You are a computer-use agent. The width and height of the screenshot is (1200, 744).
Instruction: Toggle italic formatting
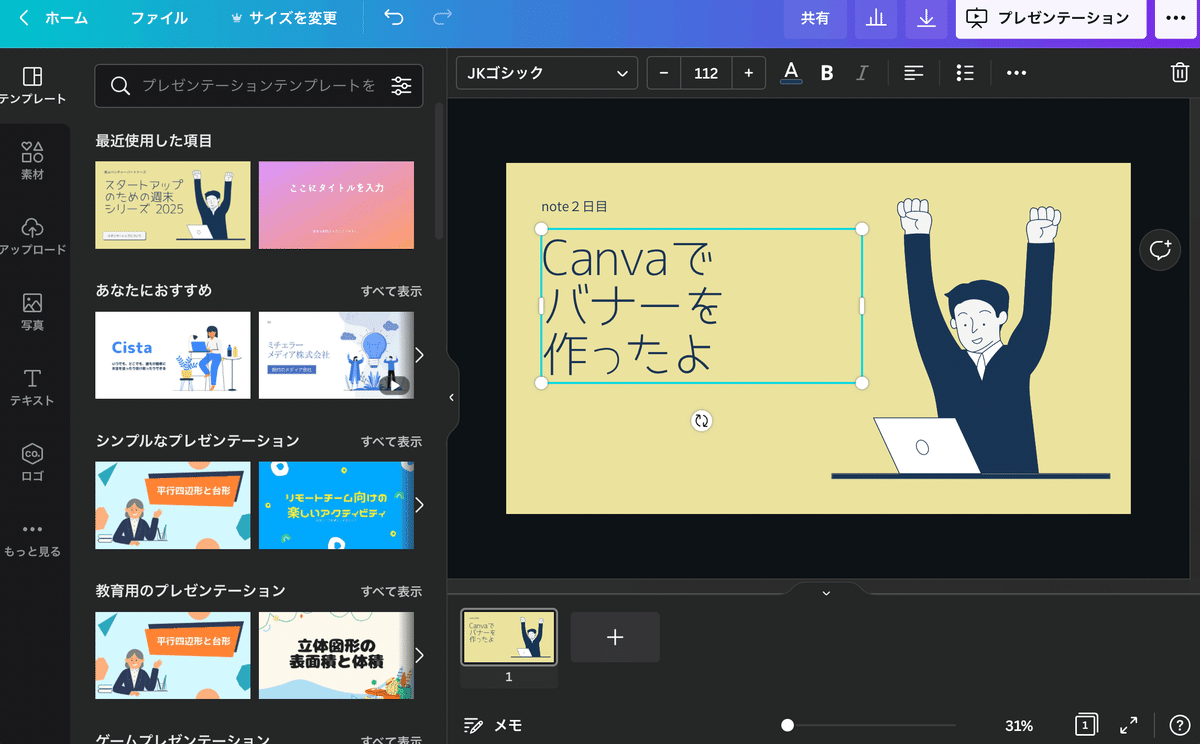[x=862, y=73]
